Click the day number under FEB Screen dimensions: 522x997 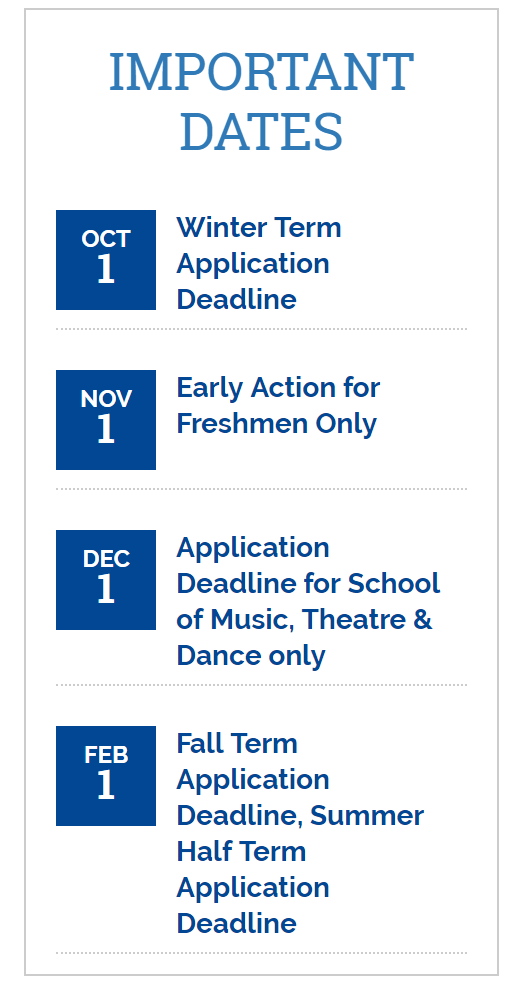click(106, 786)
